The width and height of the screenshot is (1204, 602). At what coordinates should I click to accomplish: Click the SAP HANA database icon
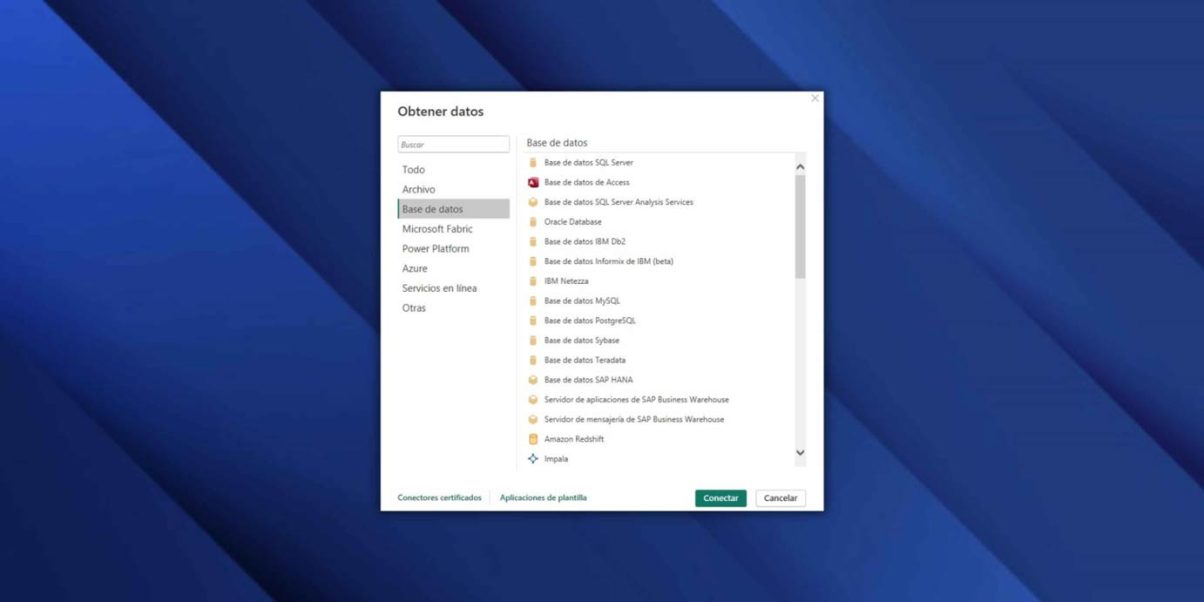(533, 380)
